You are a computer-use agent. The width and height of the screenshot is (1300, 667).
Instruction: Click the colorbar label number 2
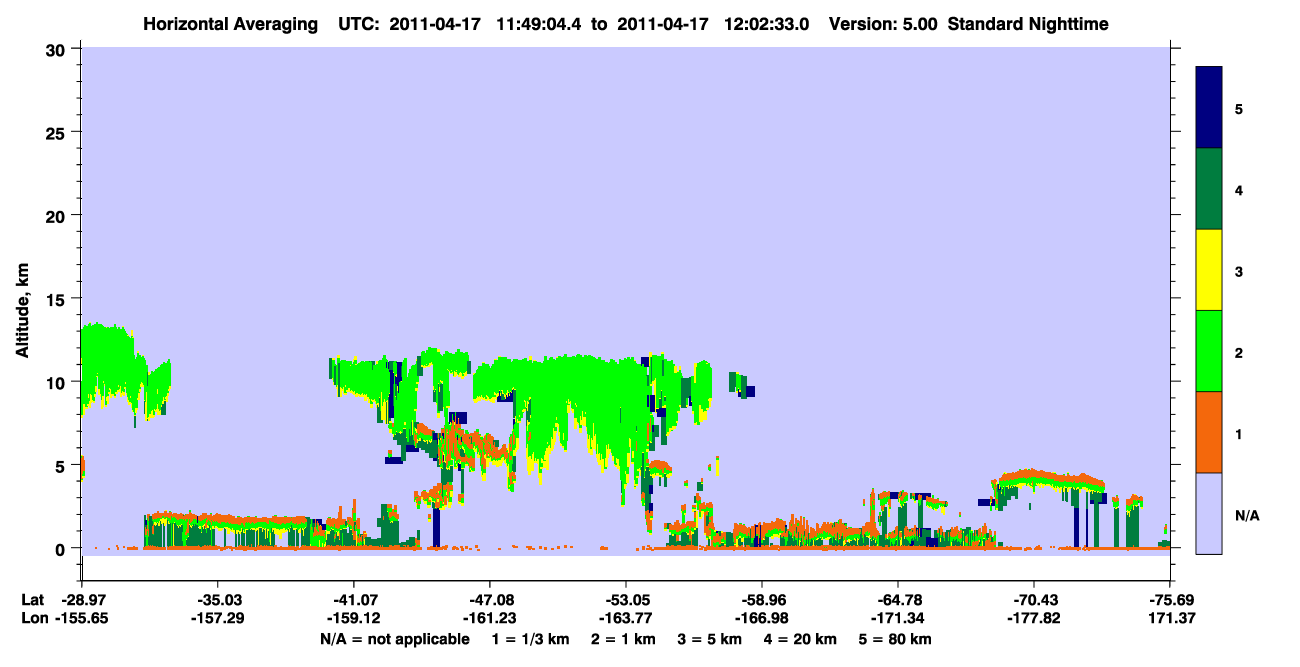(1238, 352)
